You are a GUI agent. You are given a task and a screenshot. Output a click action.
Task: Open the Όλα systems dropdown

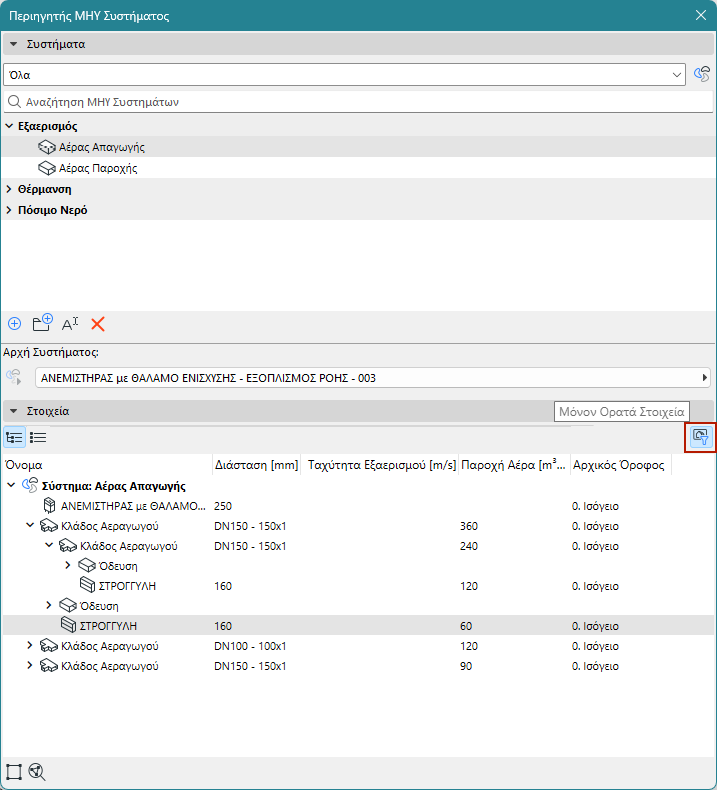coord(344,75)
